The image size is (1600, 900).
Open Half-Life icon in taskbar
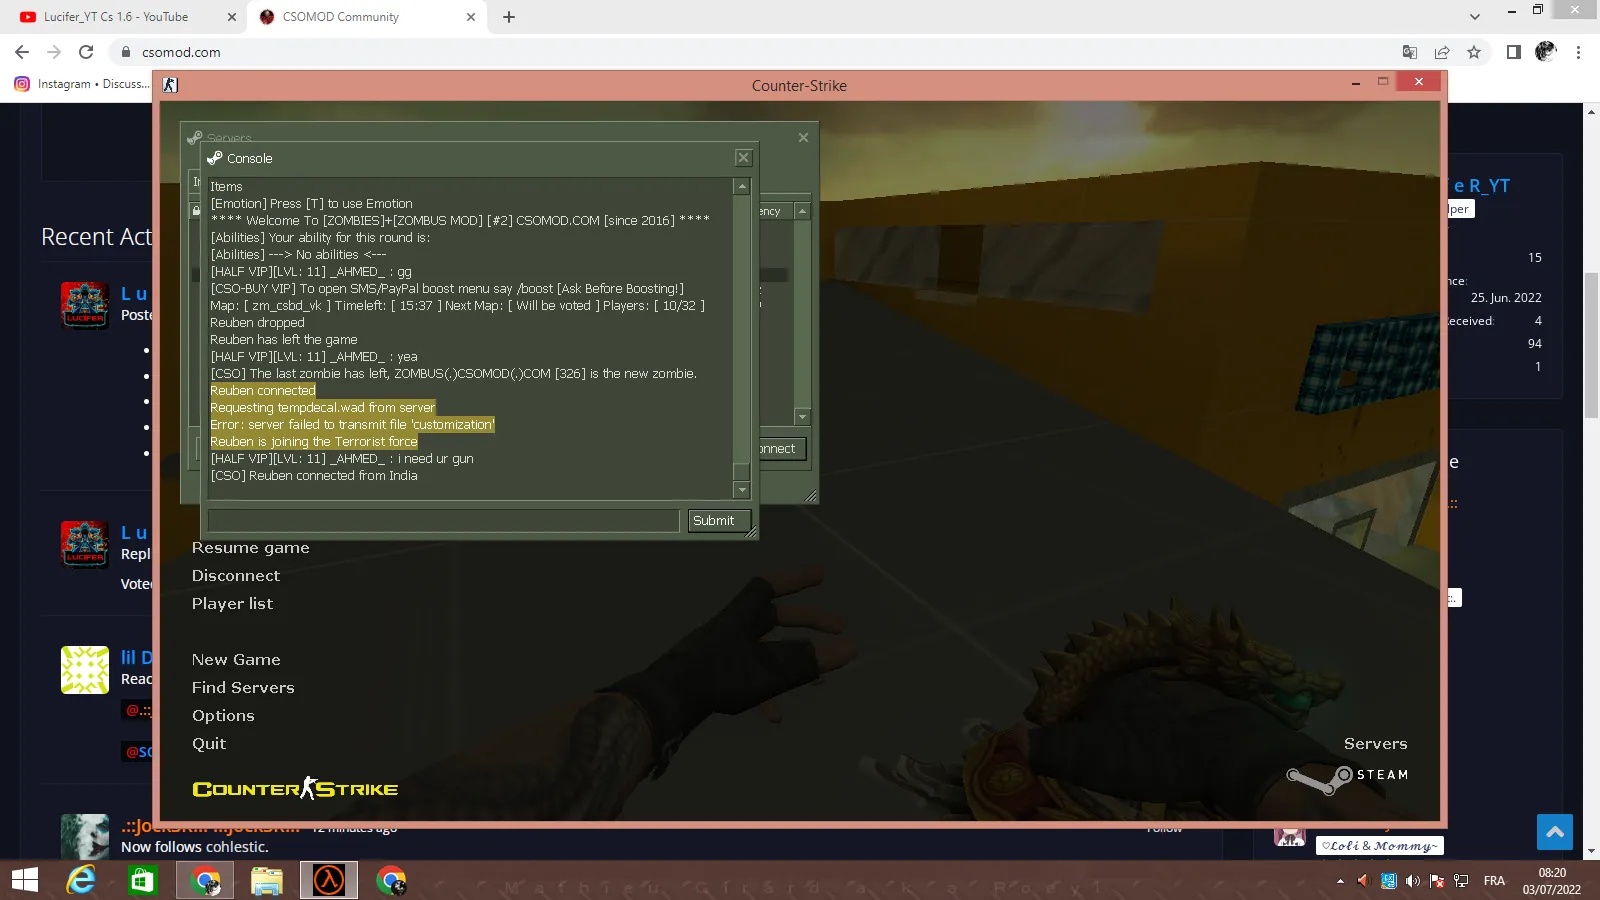coord(329,880)
